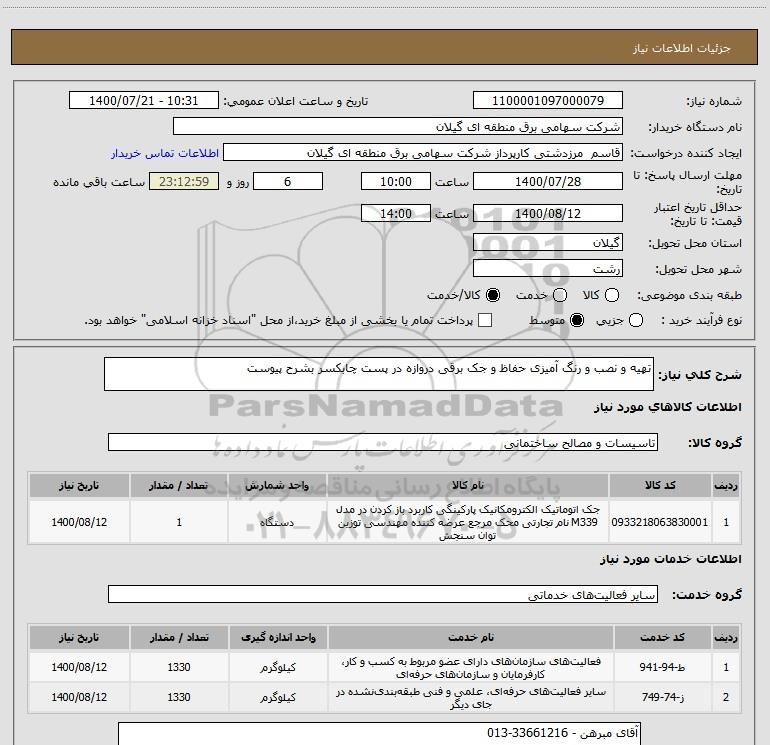Click the شماره نیاز field 1100001097000079

tap(548, 101)
